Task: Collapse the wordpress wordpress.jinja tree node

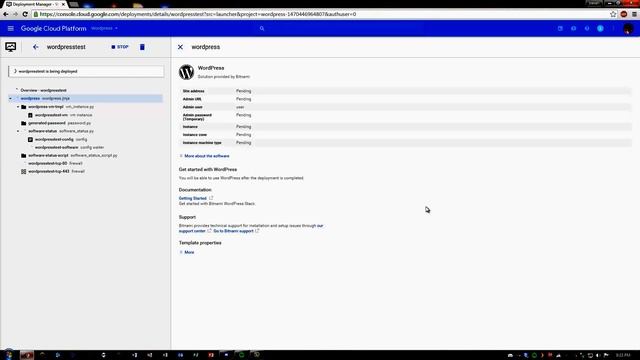Action: coord(11,98)
